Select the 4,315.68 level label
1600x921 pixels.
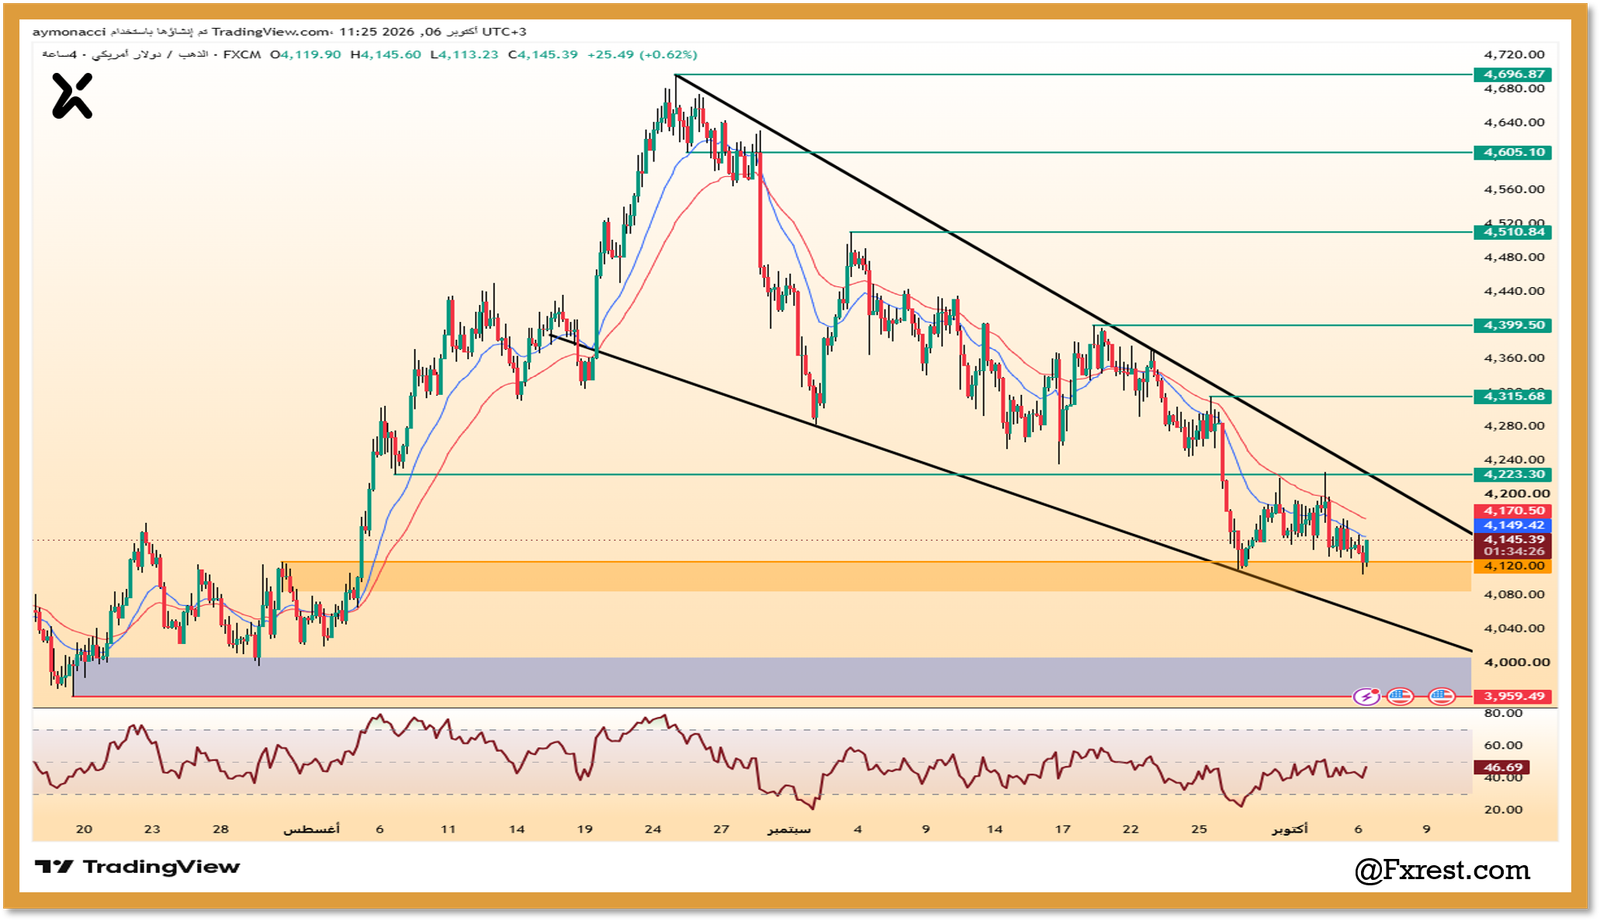(1513, 396)
